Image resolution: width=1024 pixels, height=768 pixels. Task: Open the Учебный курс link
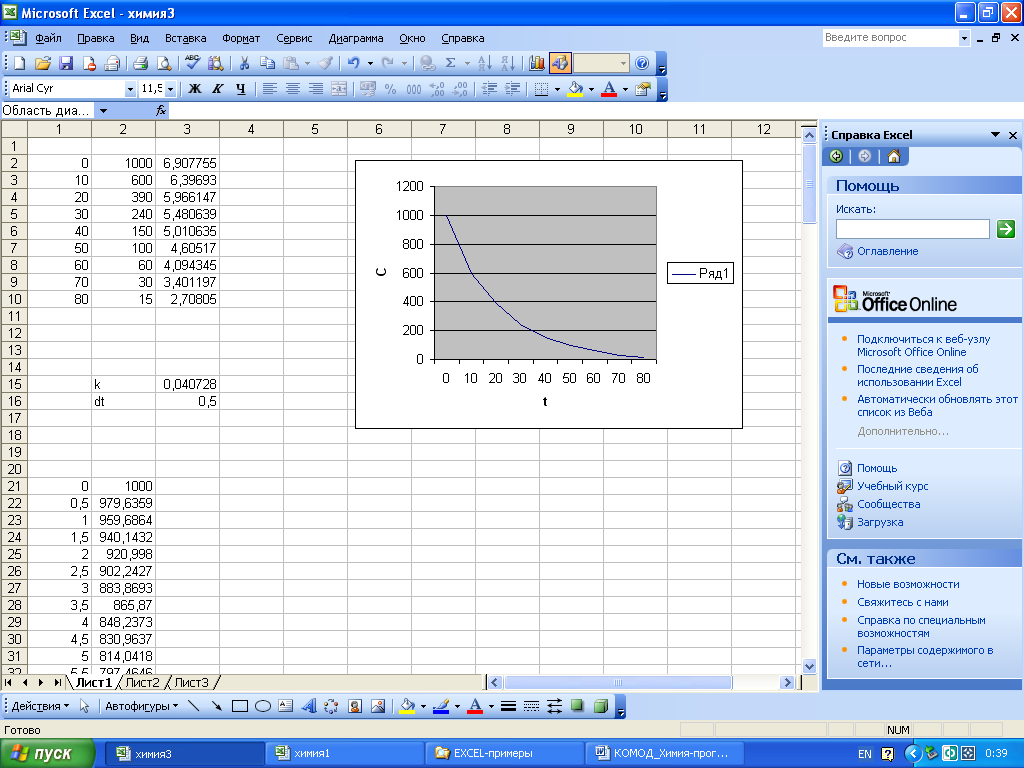(892, 486)
